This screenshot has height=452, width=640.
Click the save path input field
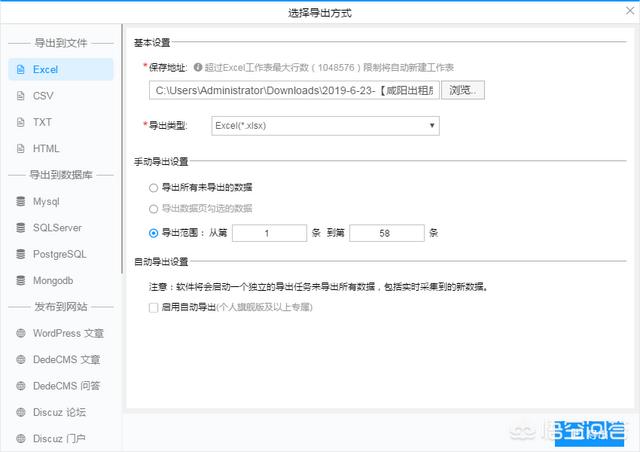(x=294, y=90)
